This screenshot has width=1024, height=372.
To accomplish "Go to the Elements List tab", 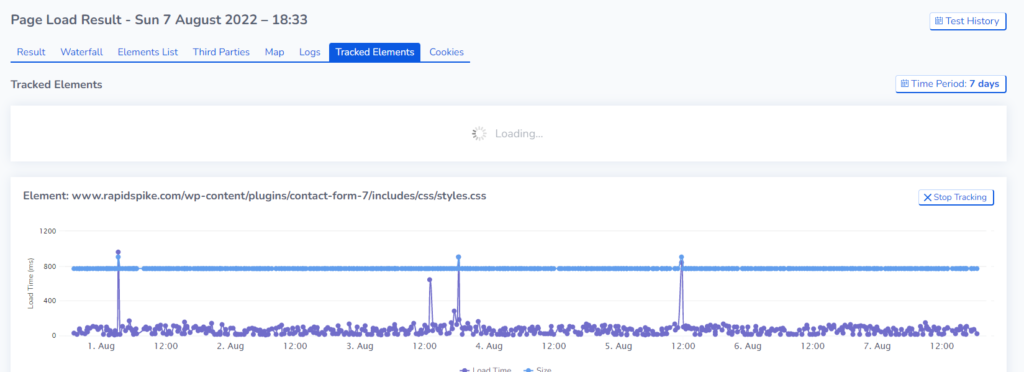I will click(148, 52).
